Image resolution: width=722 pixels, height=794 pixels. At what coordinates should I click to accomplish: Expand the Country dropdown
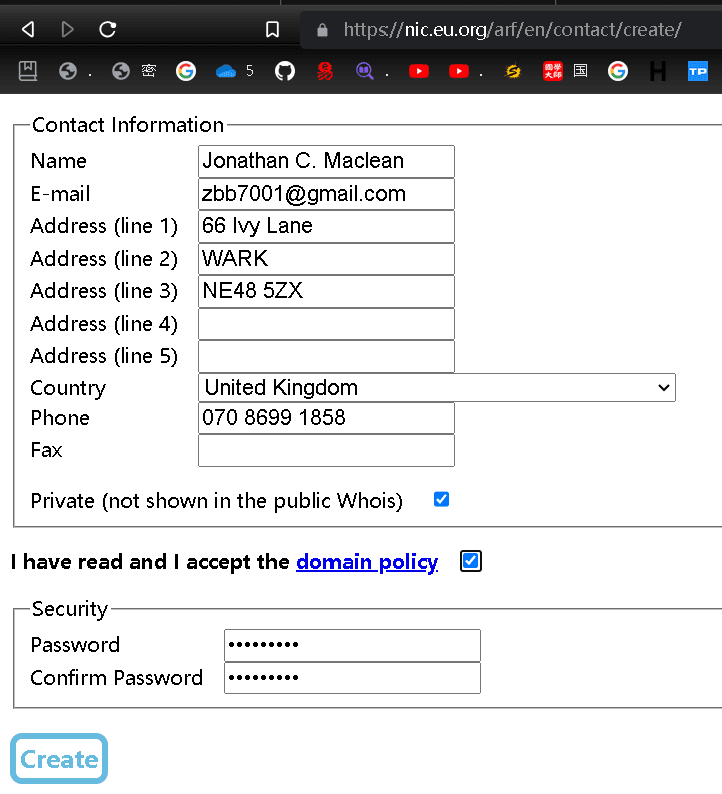click(x=437, y=387)
